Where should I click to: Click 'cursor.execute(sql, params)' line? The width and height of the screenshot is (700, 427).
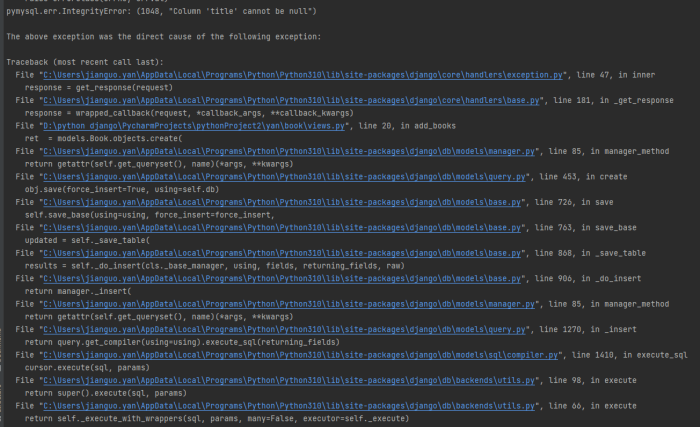(x=87, y=368)
